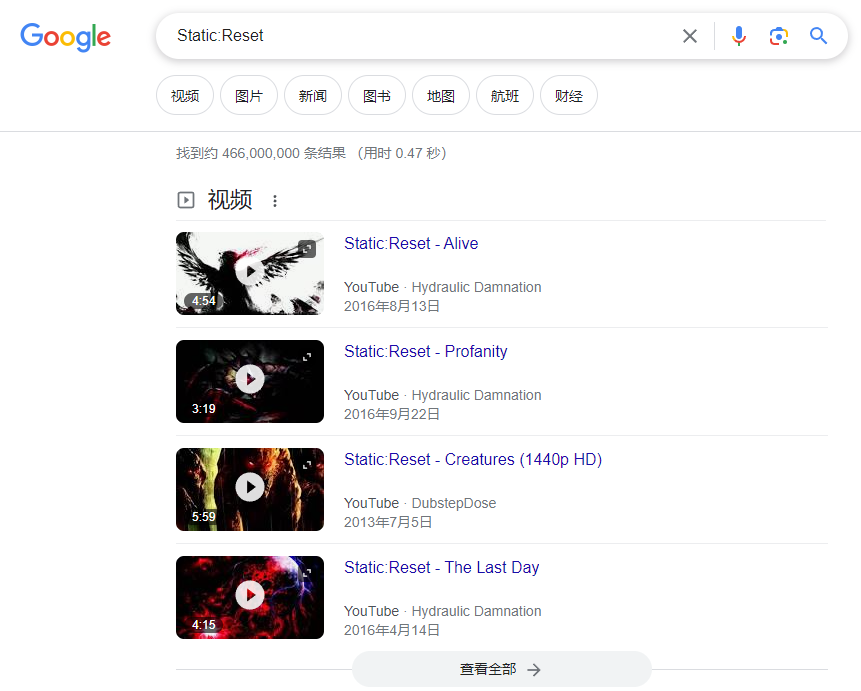Click the magnifying glass search icon
Screen dimensions: 861x691
point(818,36)
